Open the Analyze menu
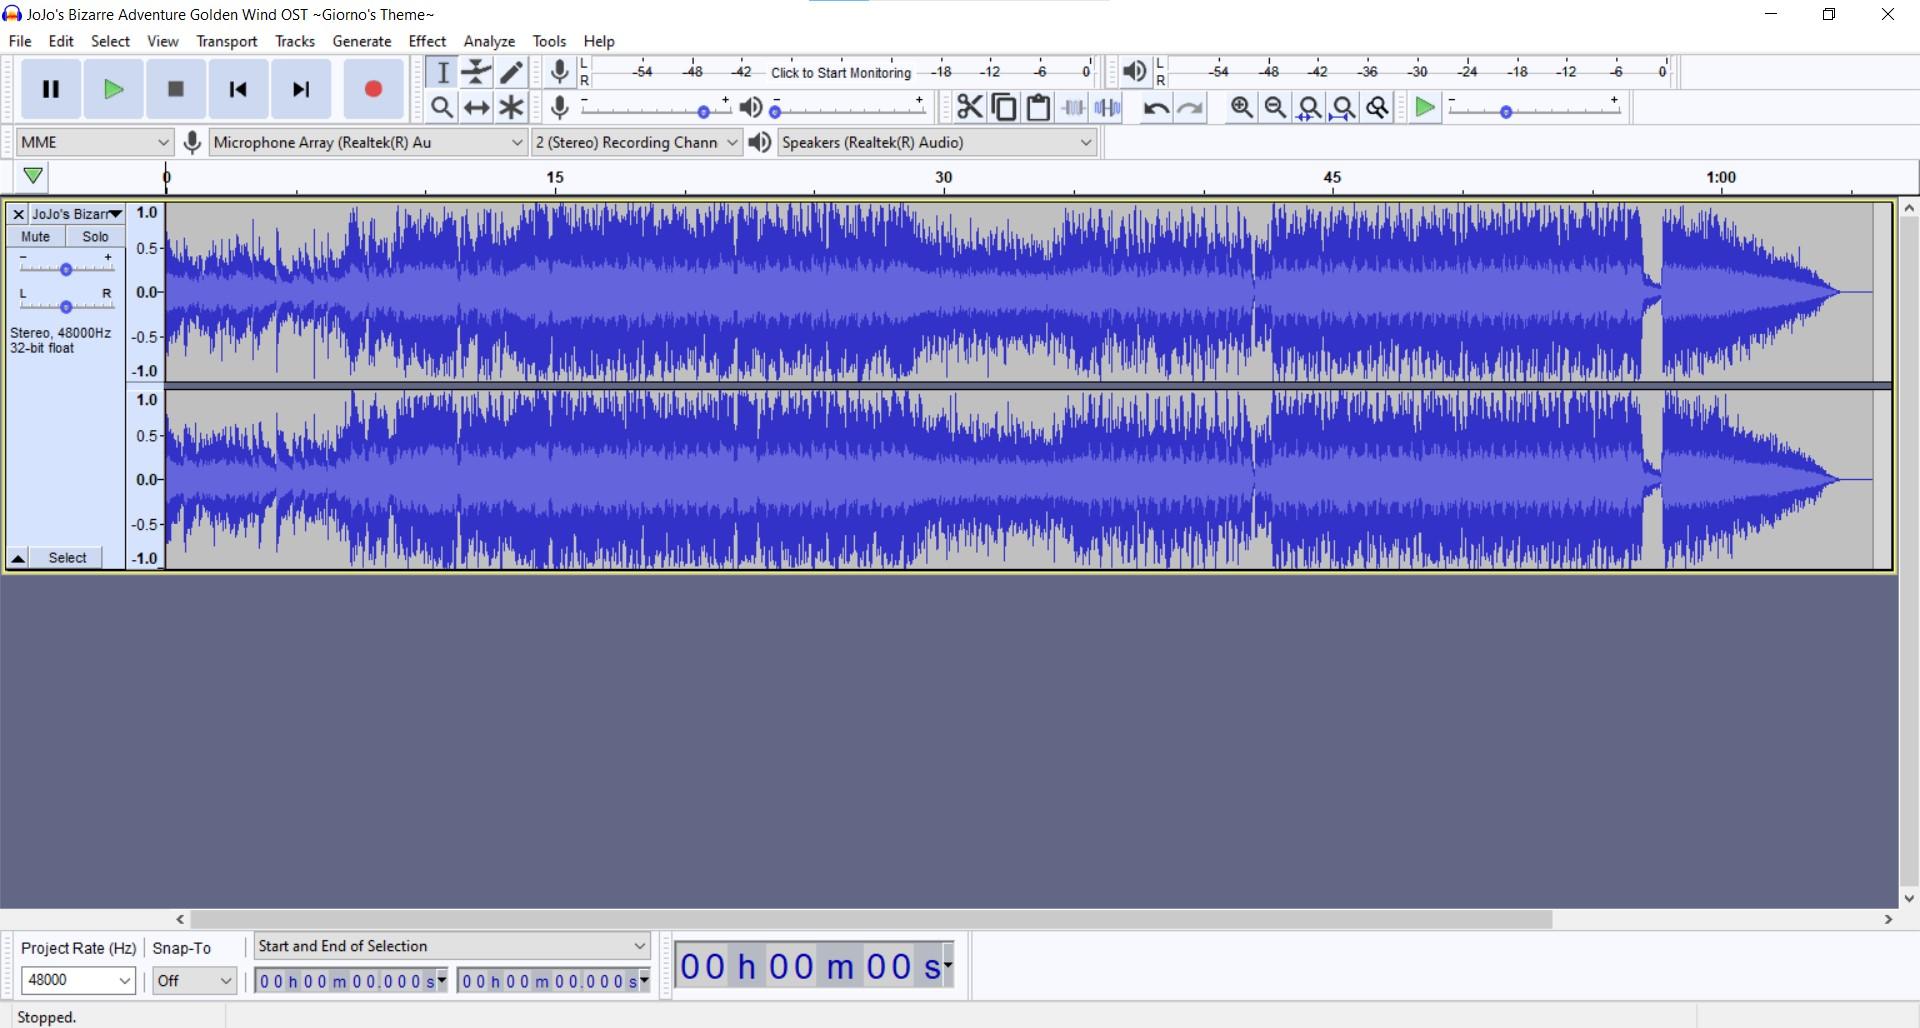 click(x=489, y=41)
